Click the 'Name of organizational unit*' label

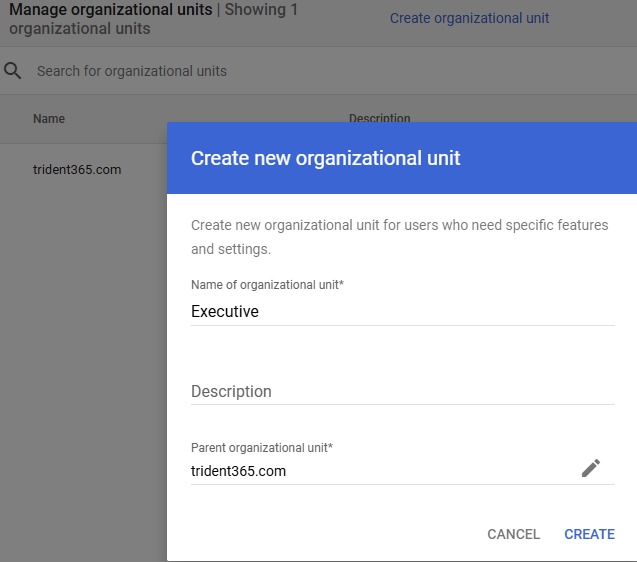click(267, 285)
